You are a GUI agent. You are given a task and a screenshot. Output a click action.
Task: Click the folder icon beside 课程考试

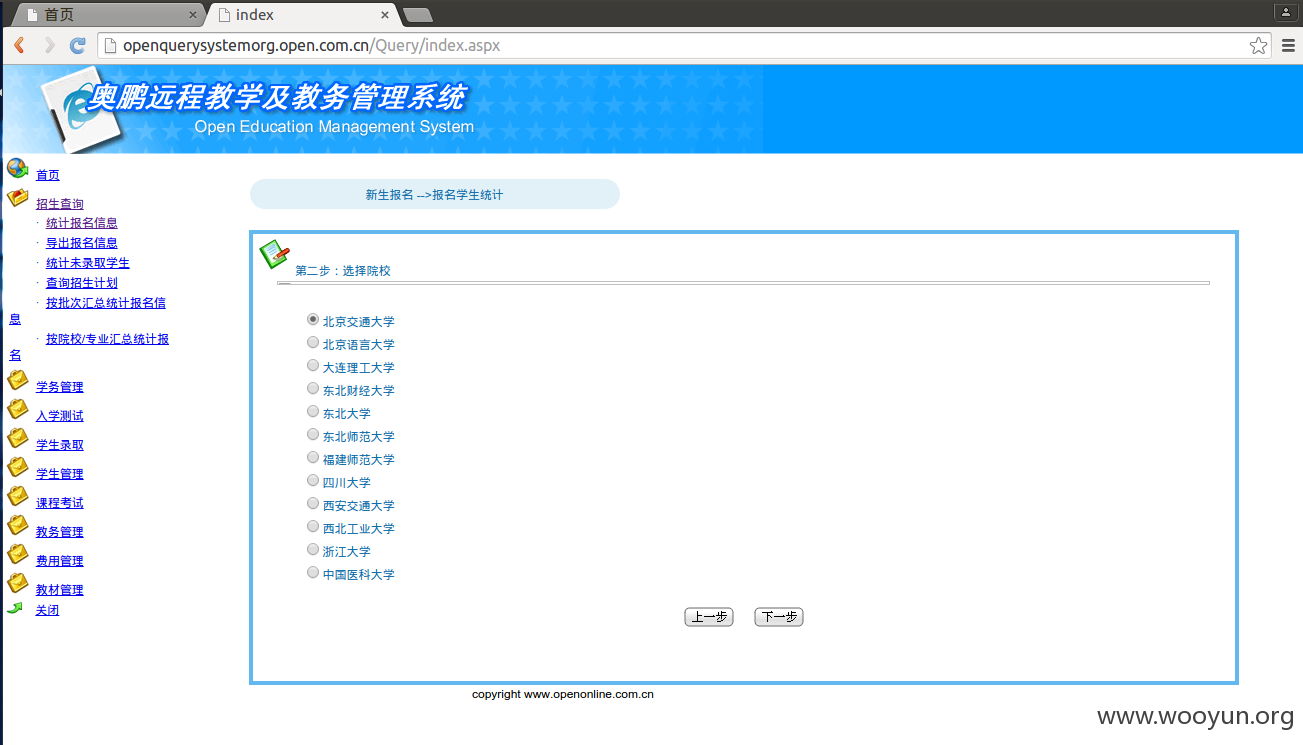tap(17, 496)
